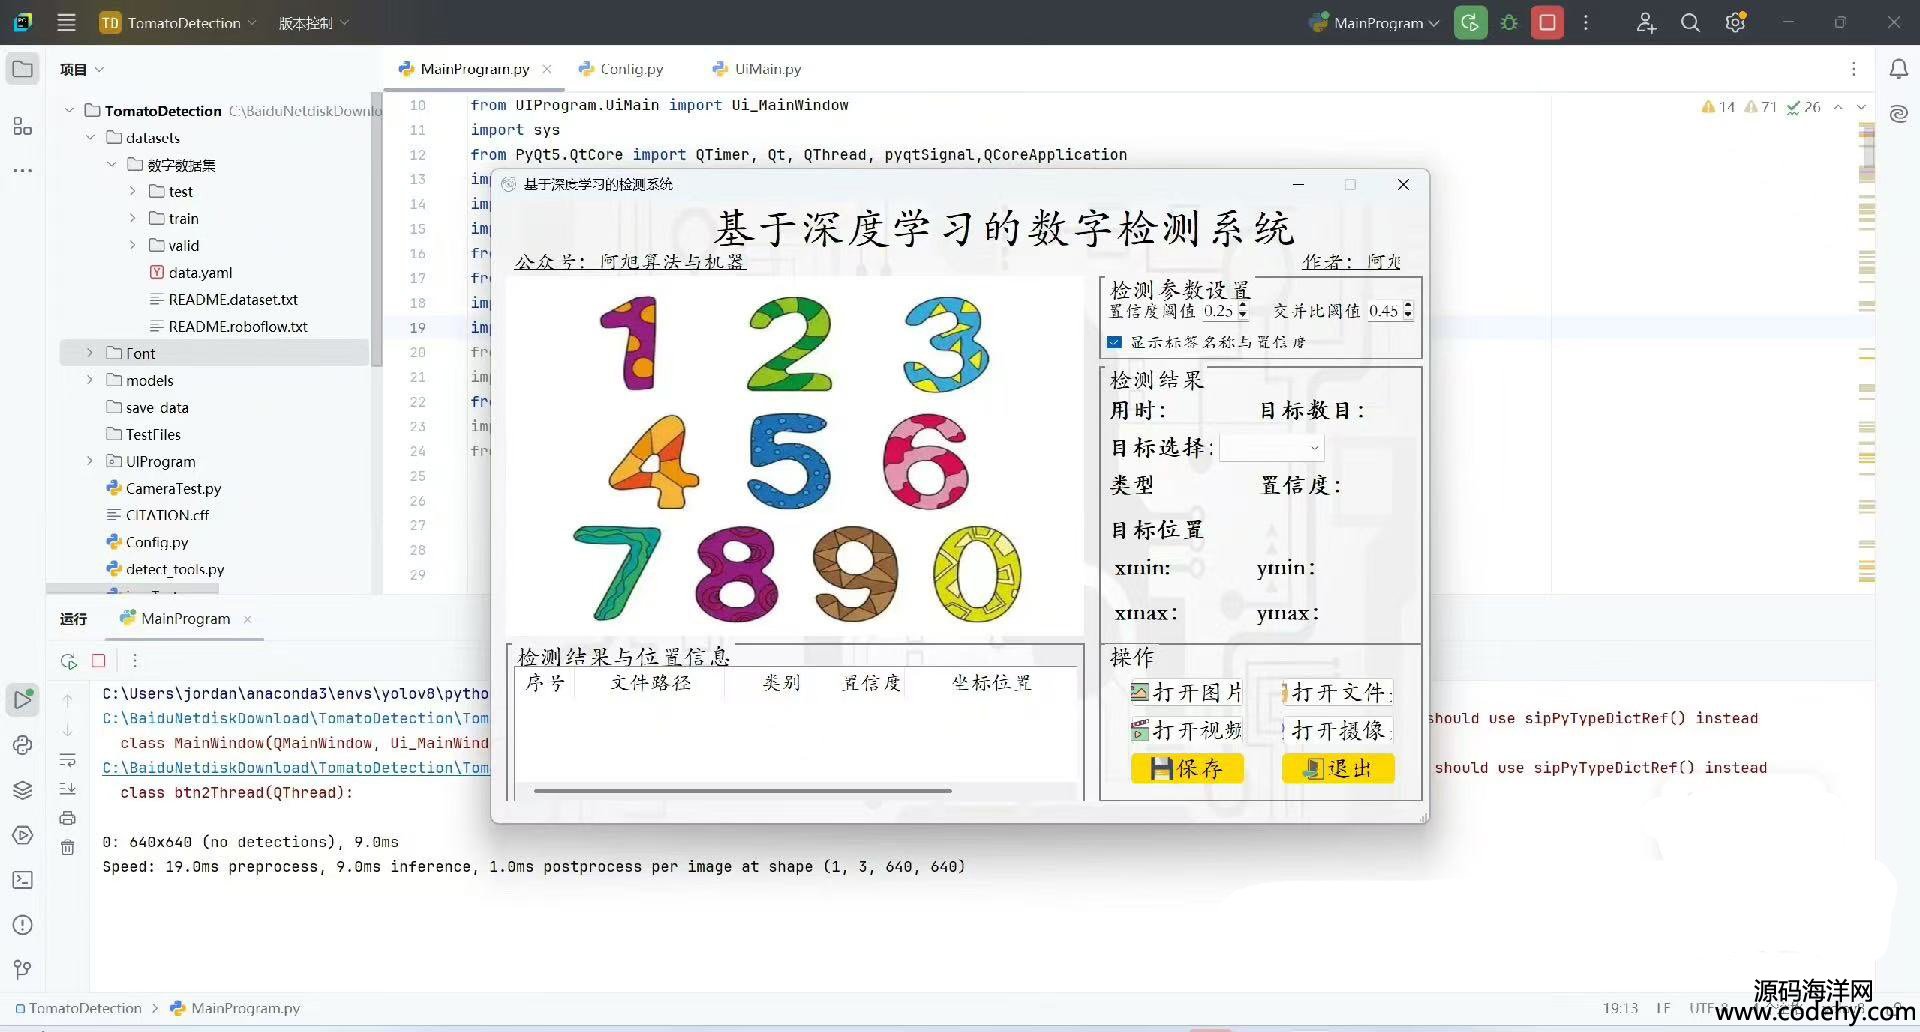Viewport: 1920px width, 1032px height.
Task: Click the red Stop button in top toolbar
Action: pyautogui.click(x=1547, y=22)
